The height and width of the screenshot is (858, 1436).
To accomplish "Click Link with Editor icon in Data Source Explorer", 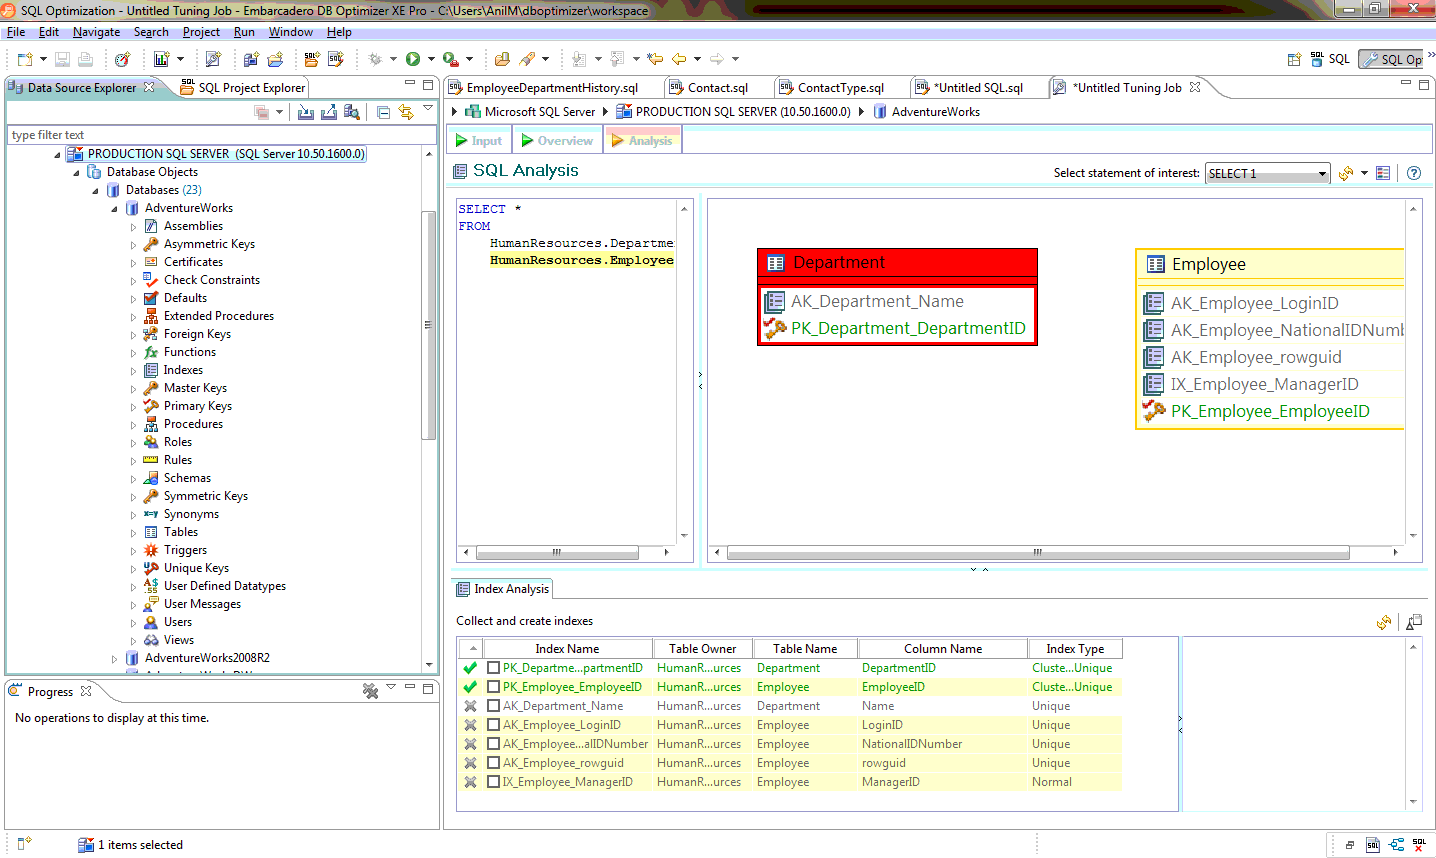I will 406,112.
